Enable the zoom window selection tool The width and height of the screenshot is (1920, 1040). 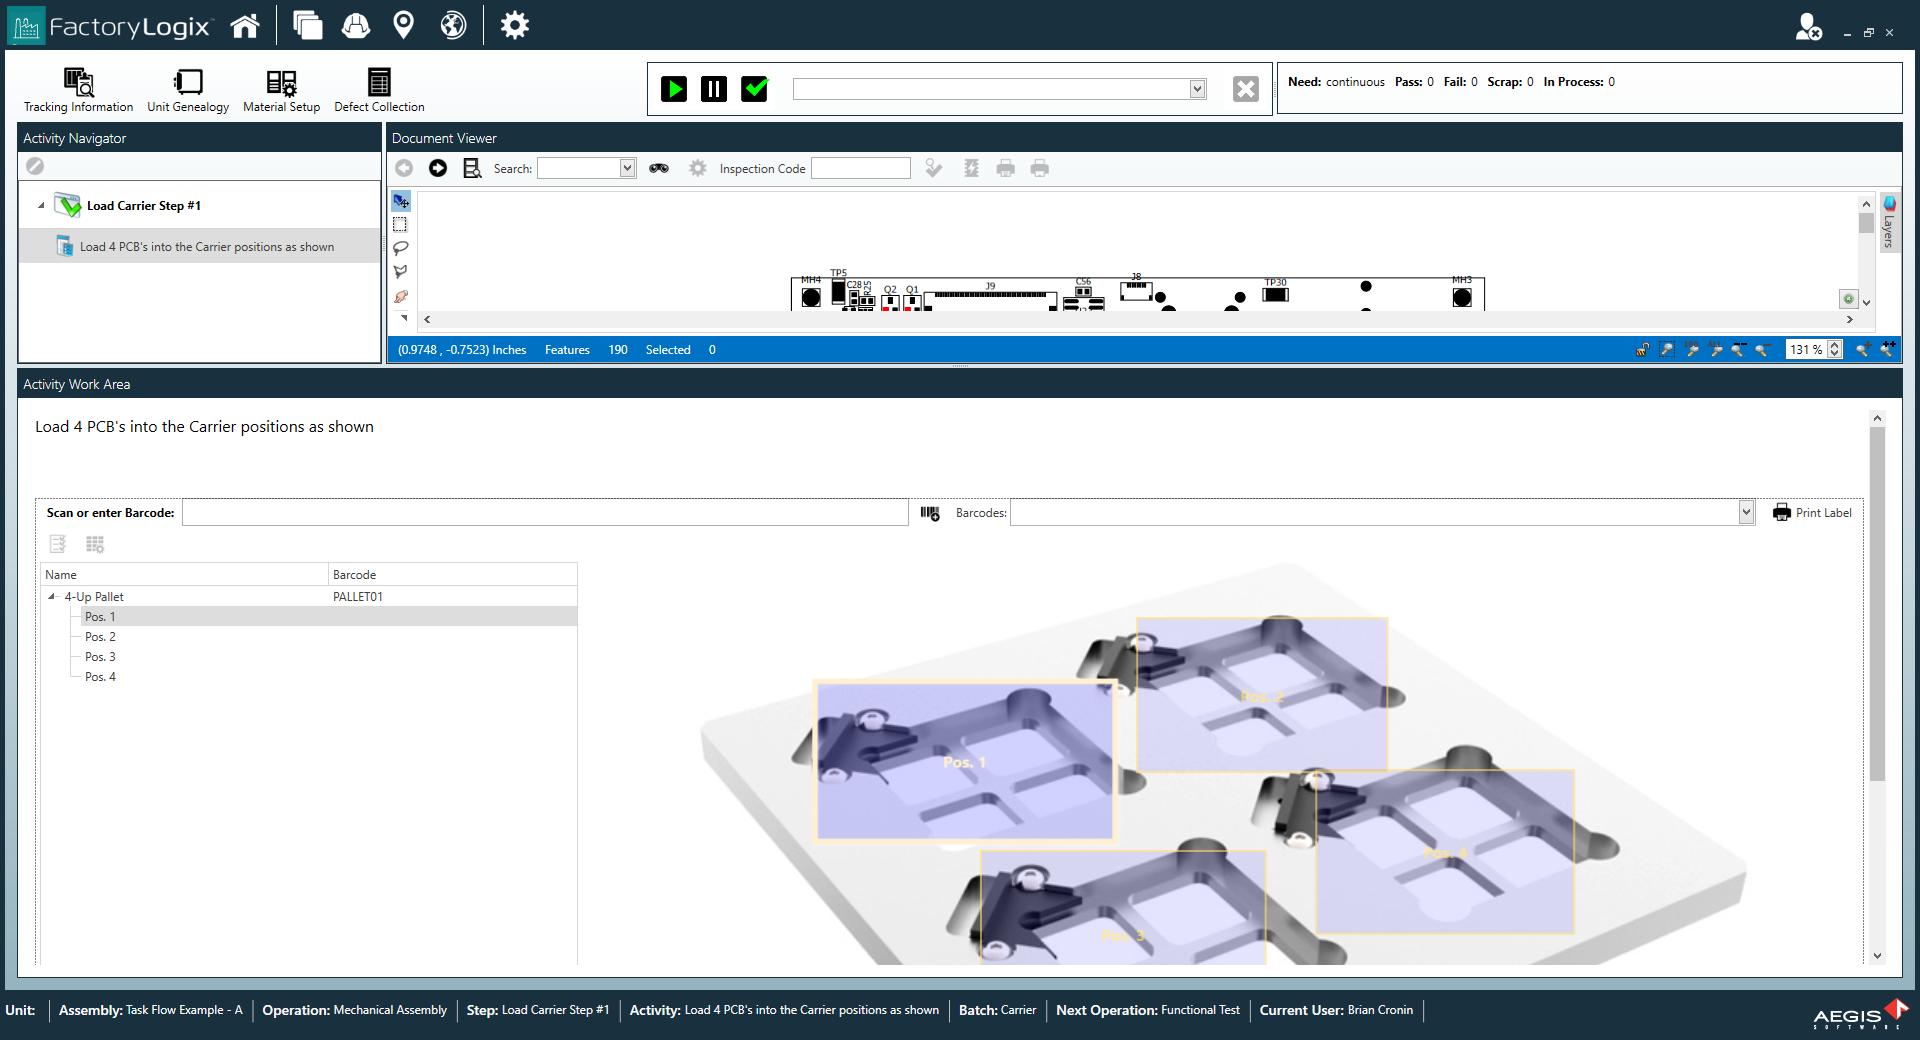click(x=1667, y=351)
